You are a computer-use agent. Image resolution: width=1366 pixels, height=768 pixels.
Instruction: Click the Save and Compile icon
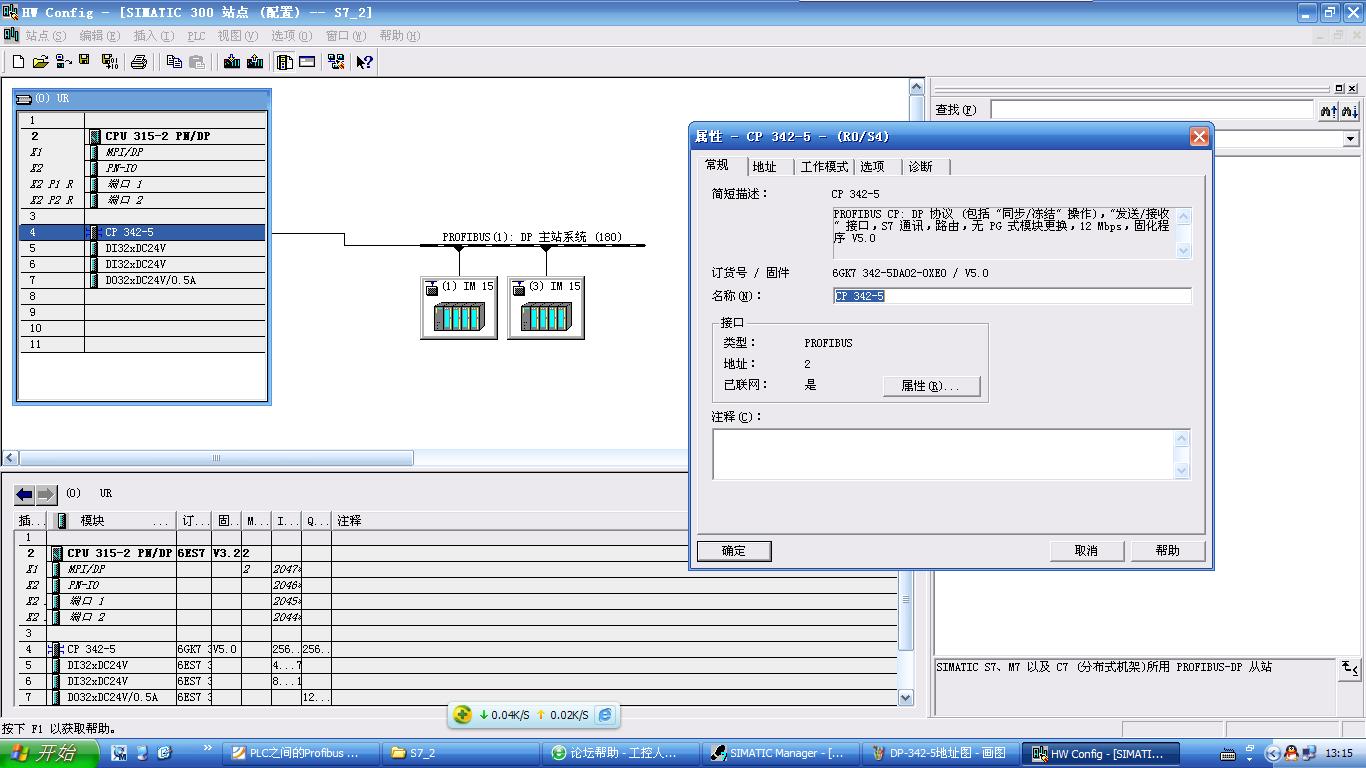[110, 62]
